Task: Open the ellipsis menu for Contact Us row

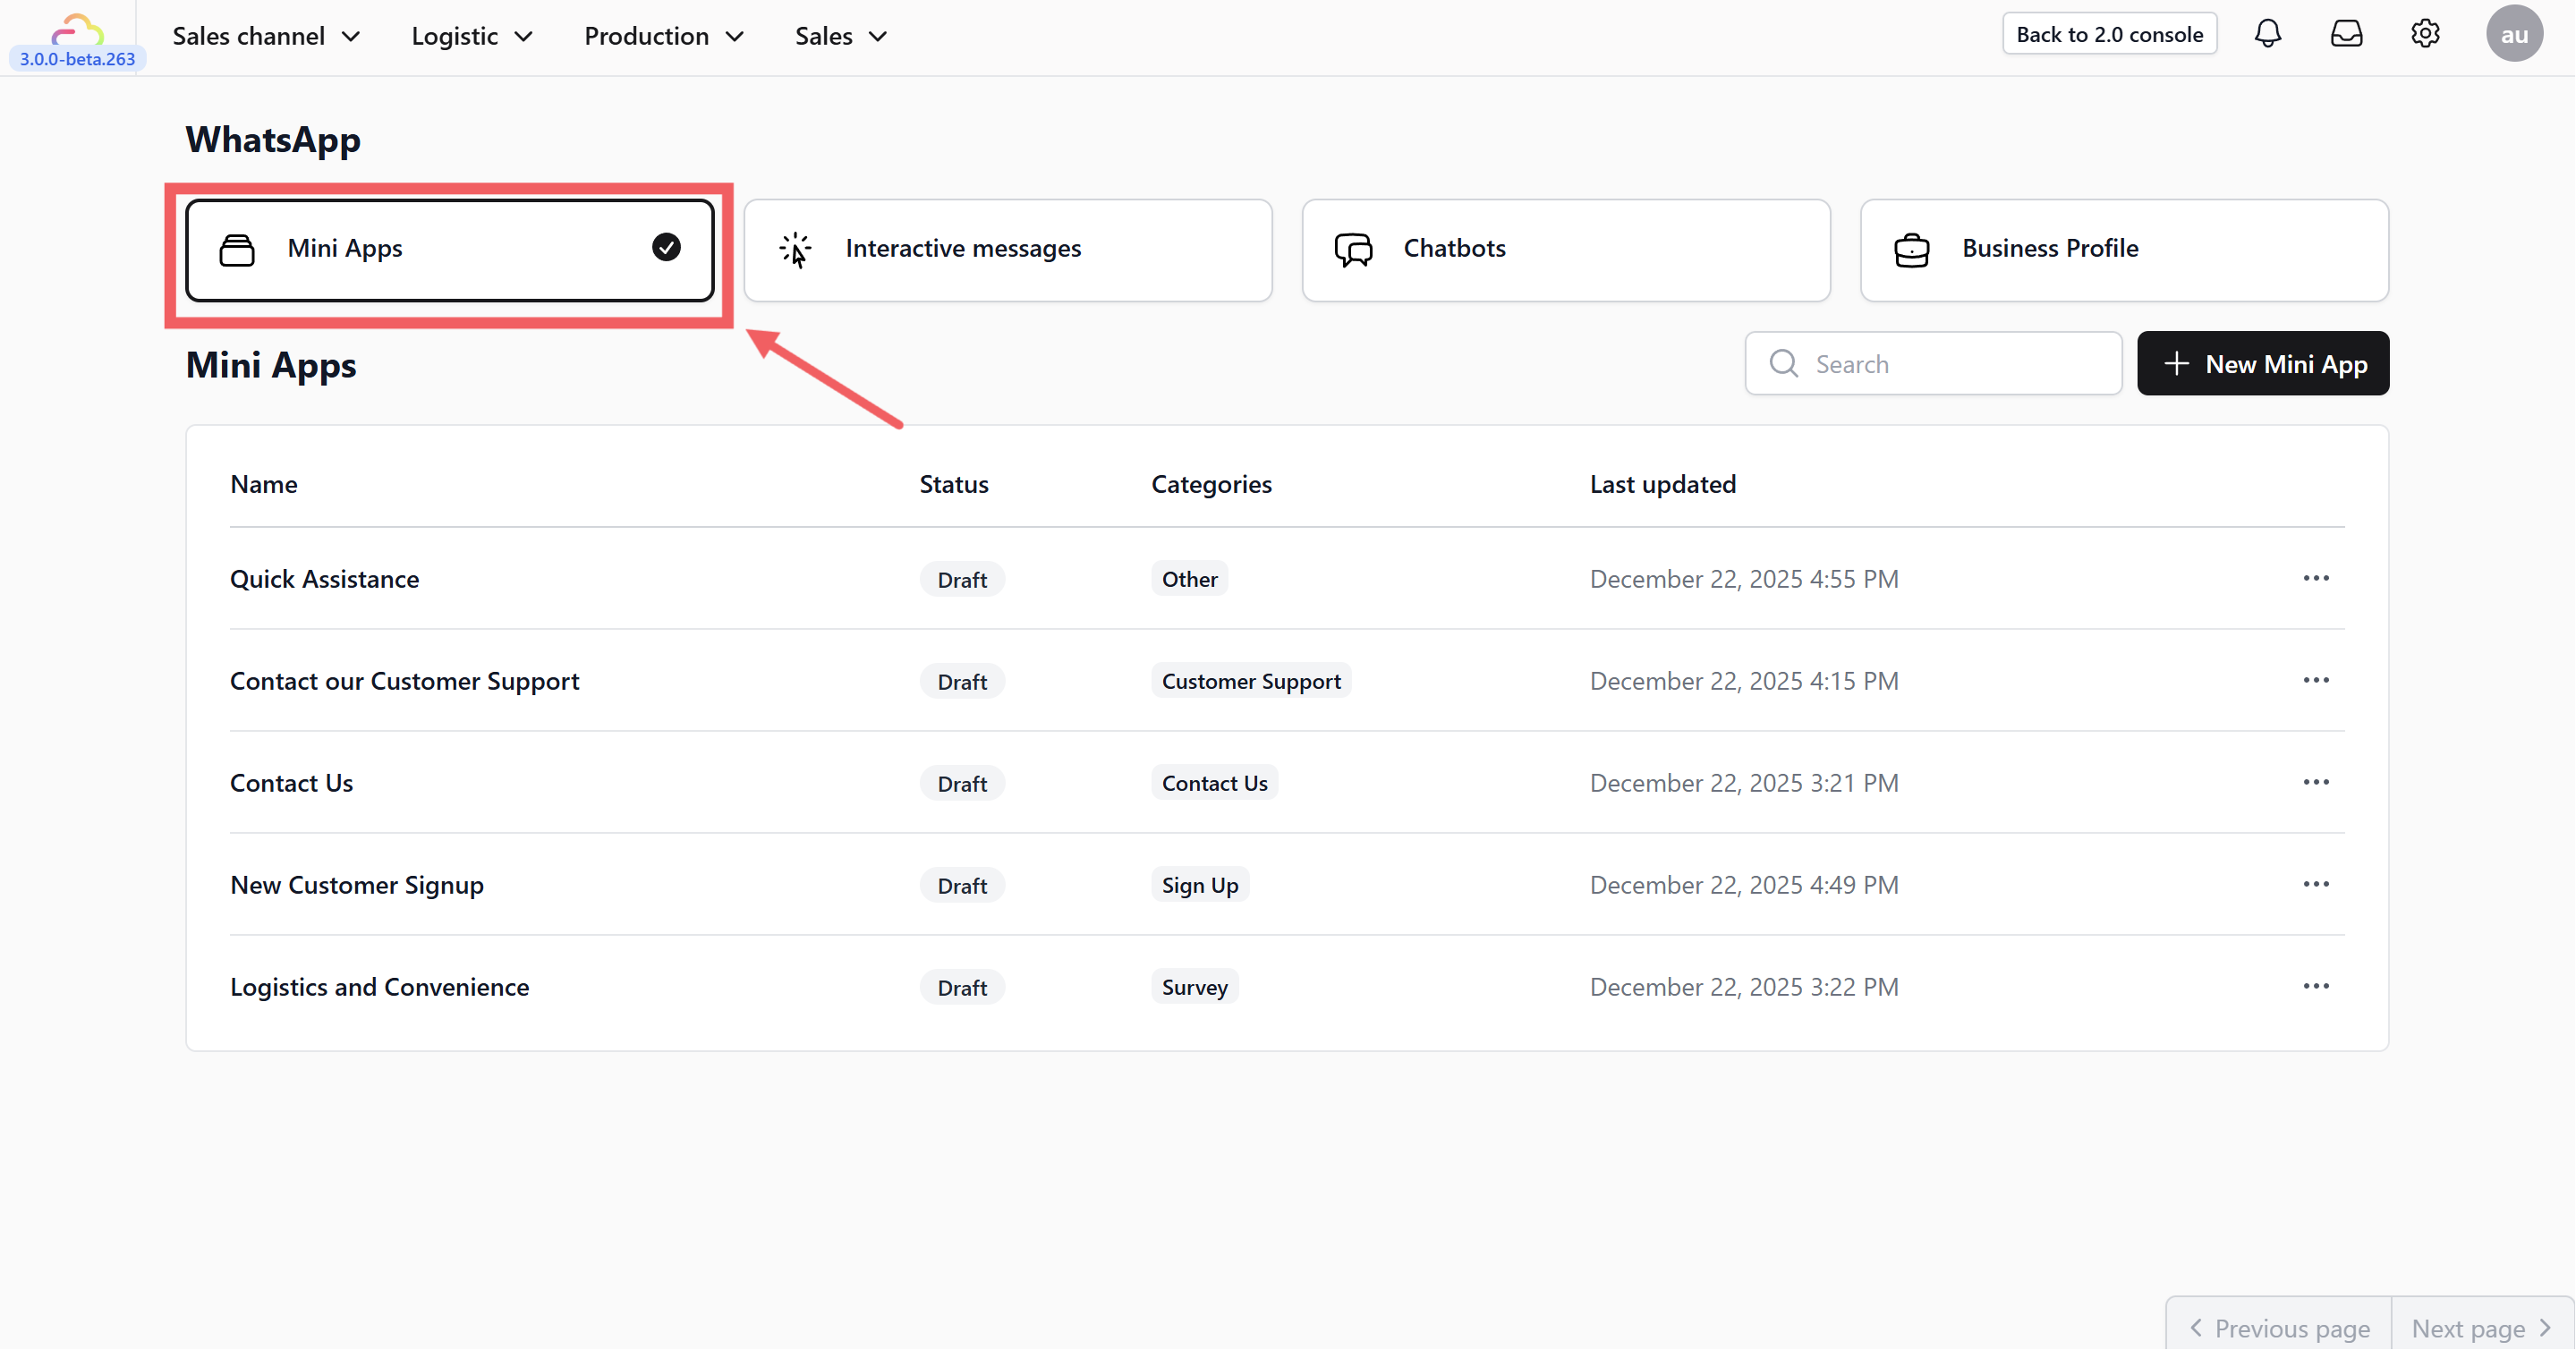Action: pyautogui.click(x=2316, y=782)
